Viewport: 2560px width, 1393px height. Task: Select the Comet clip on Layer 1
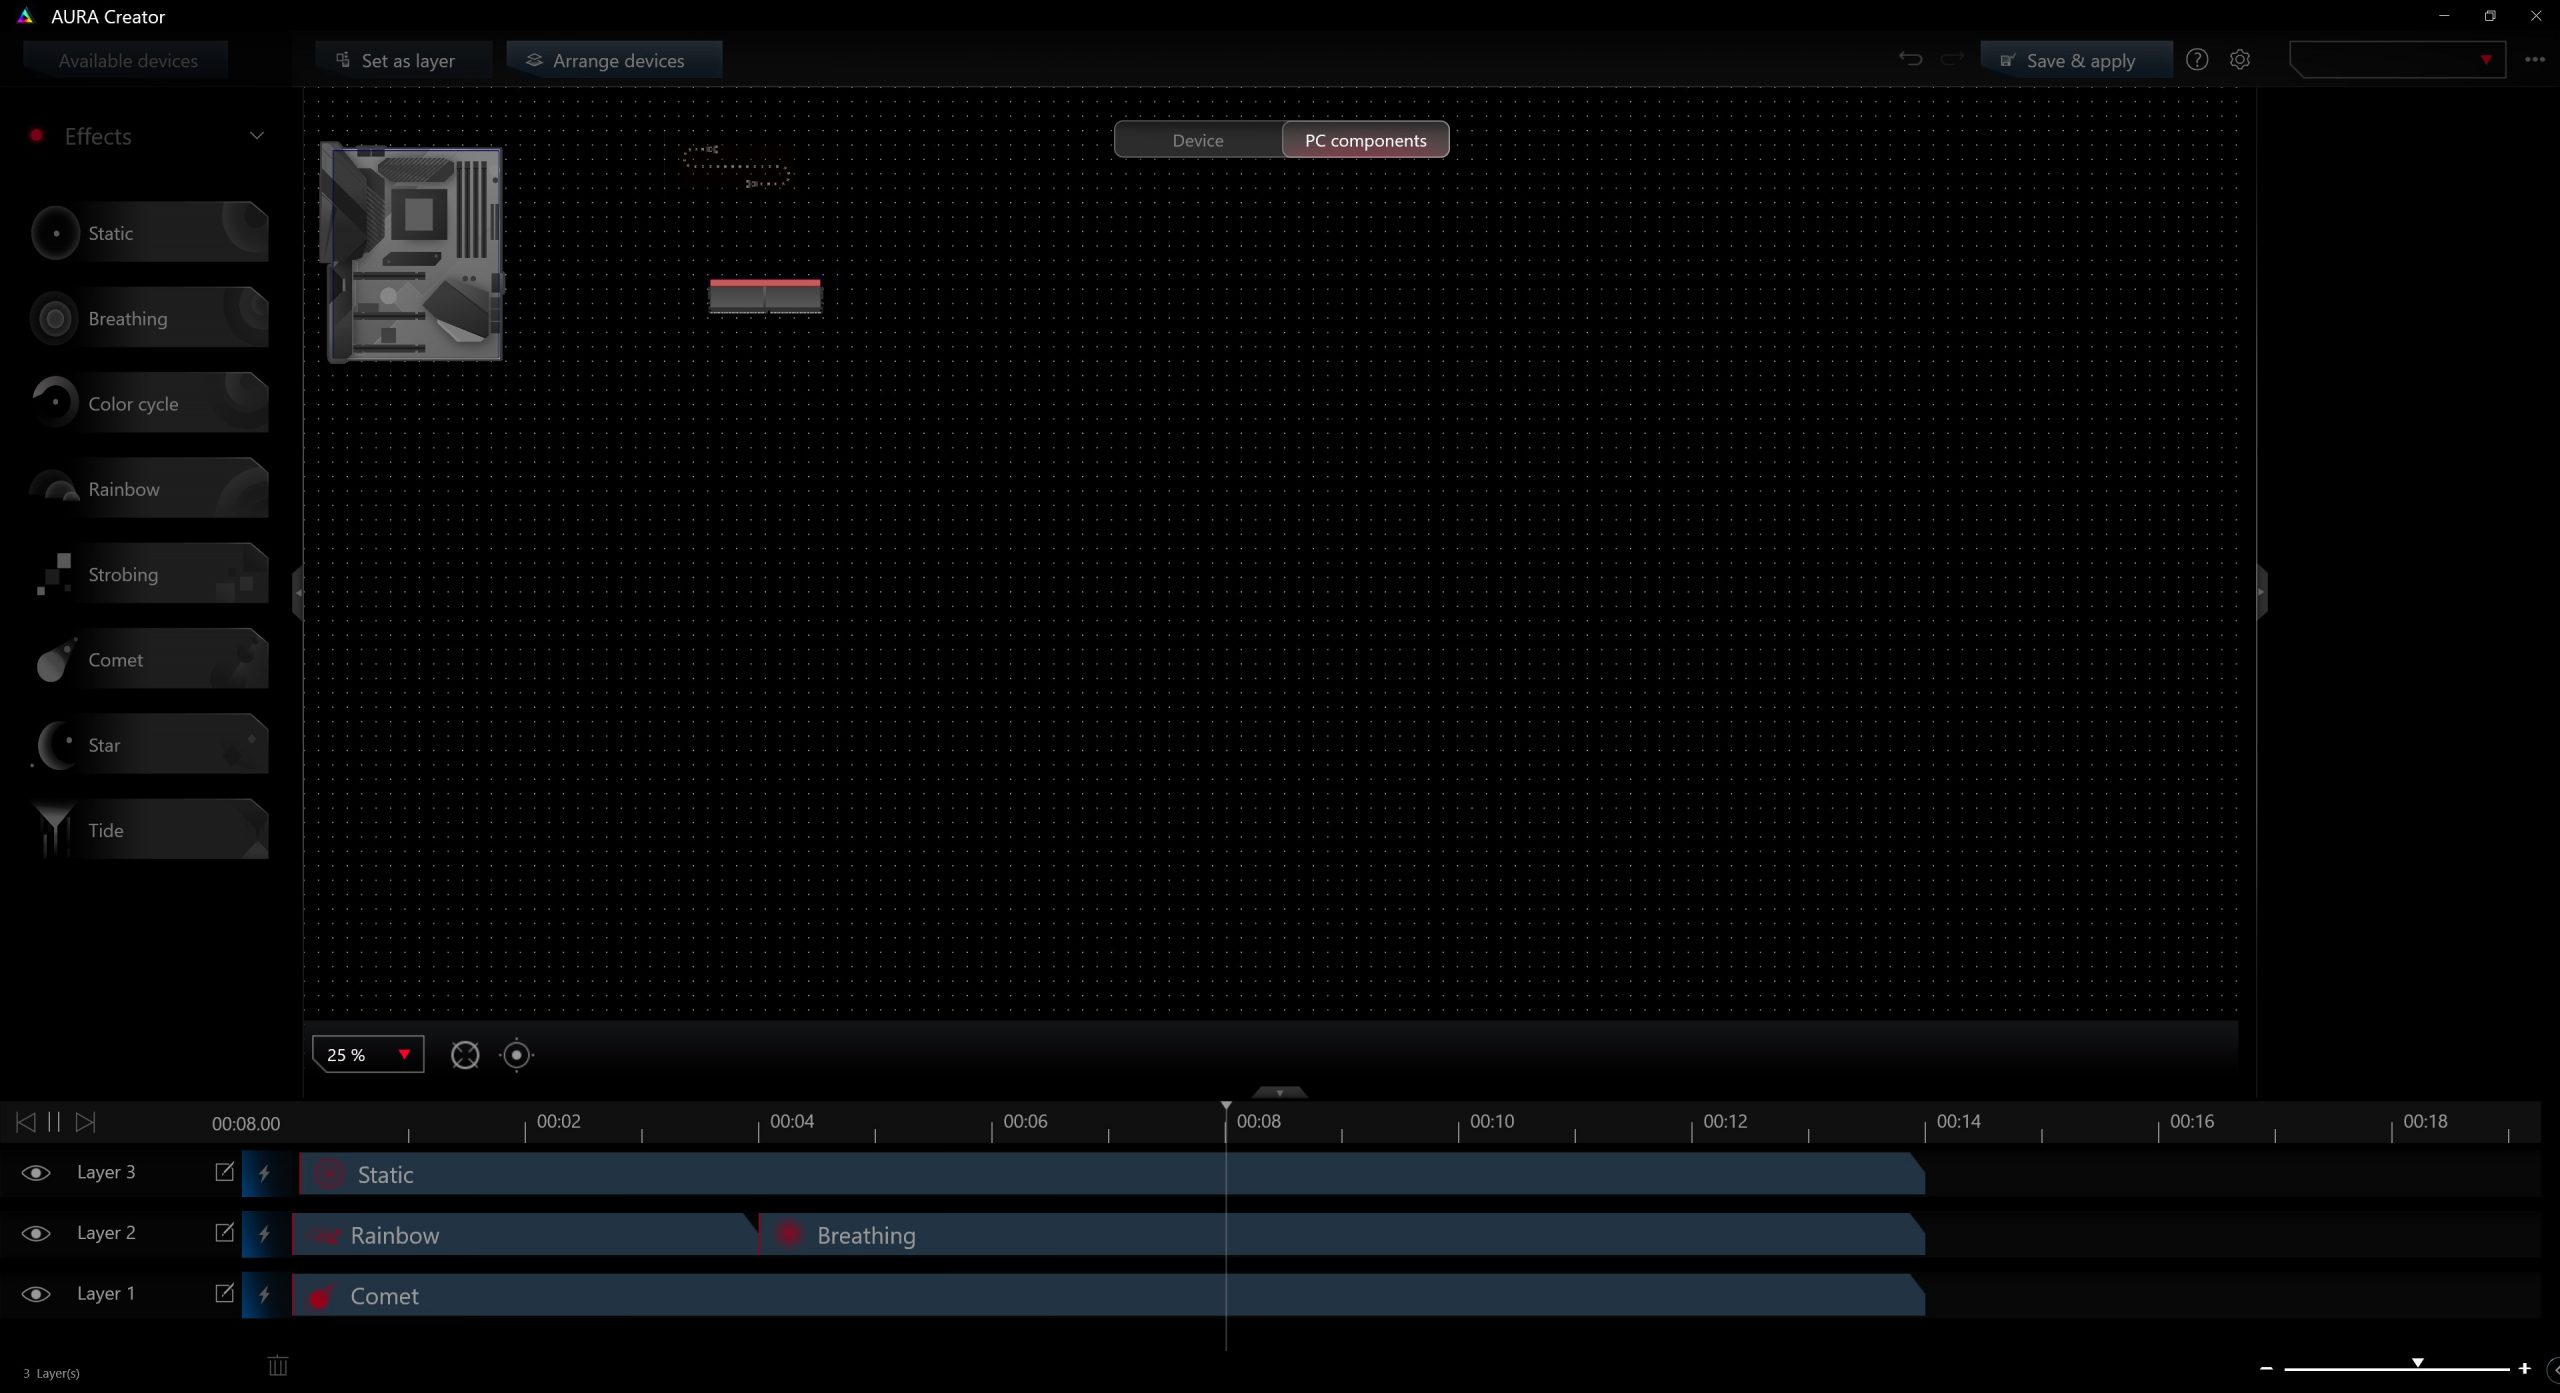click(x=1108, y=1295)
